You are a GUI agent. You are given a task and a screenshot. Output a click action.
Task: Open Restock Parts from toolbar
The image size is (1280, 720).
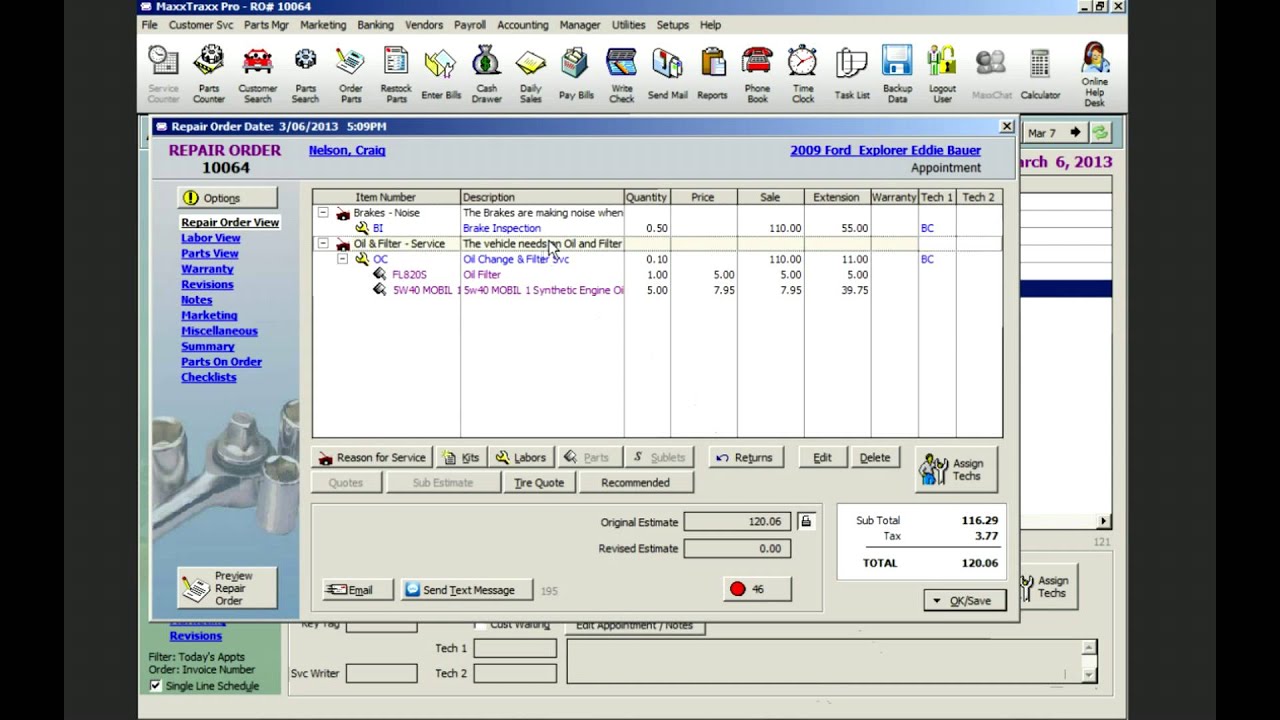[396, 74]
